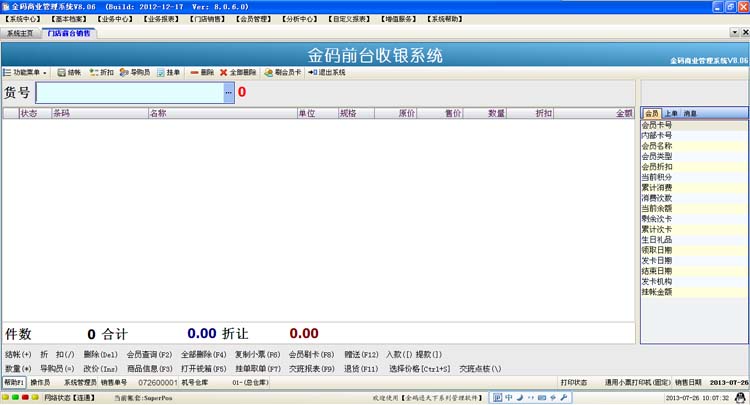Click the 货号 product code input field
The image size is (750, 405).
coord(130,93)
